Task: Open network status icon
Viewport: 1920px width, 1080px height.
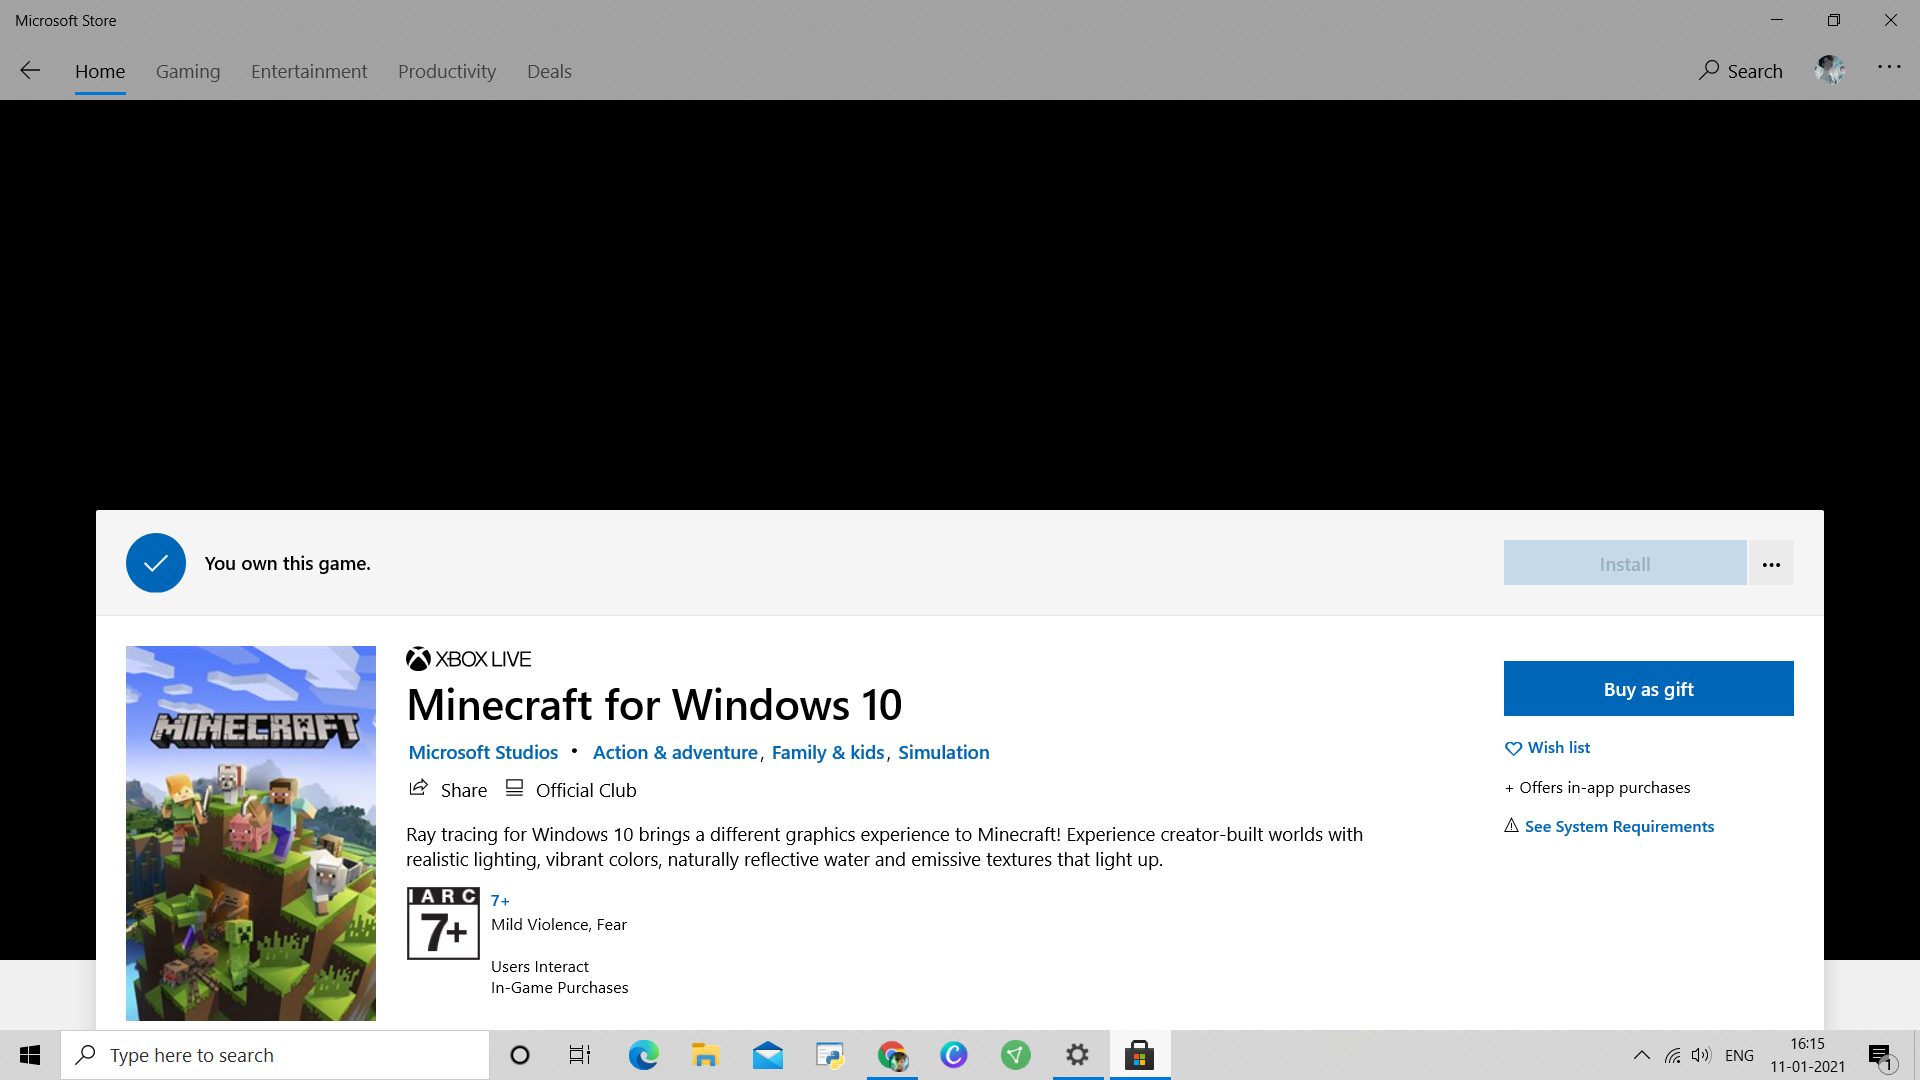Action: (x=1672, y=1055)
